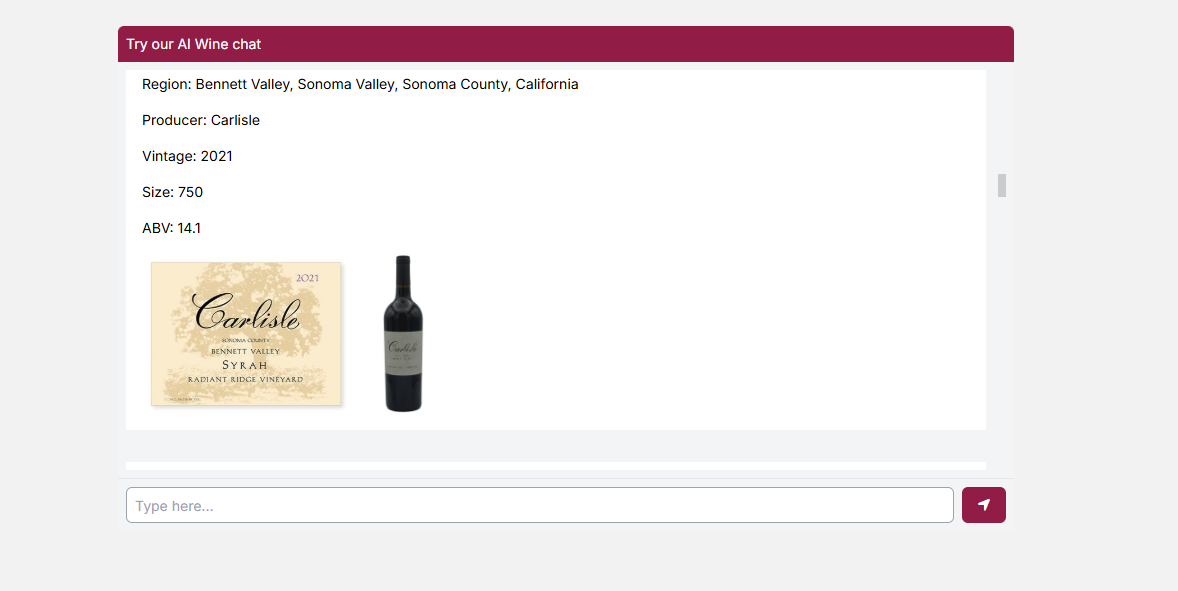Focus the "Type here..." chat input
This screenshot has height=591, width=1178.
539,505
